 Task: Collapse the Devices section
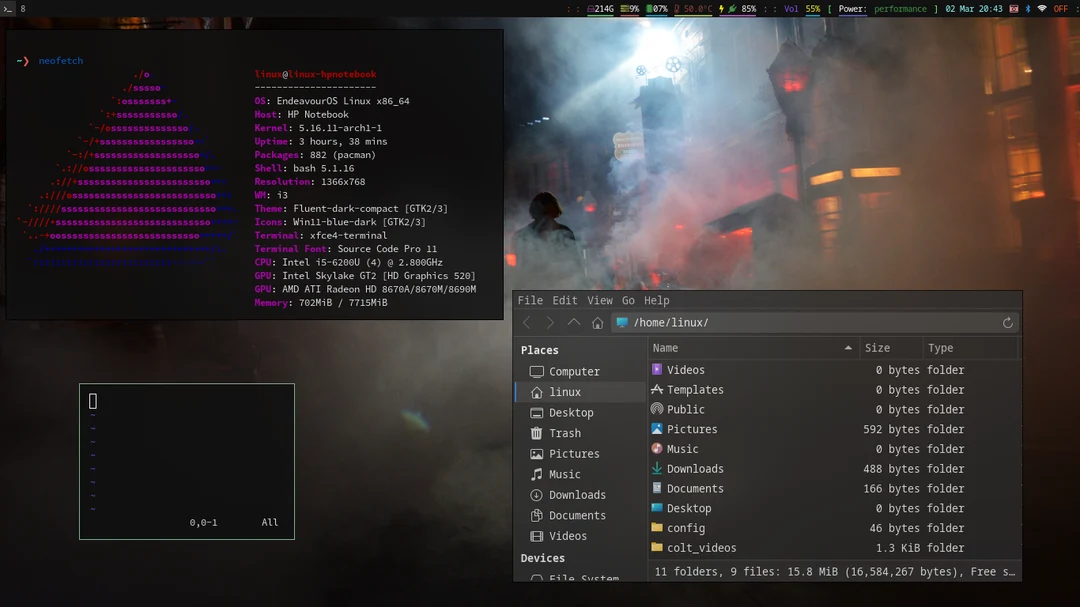pyautogui.click(x=543, y=558)
